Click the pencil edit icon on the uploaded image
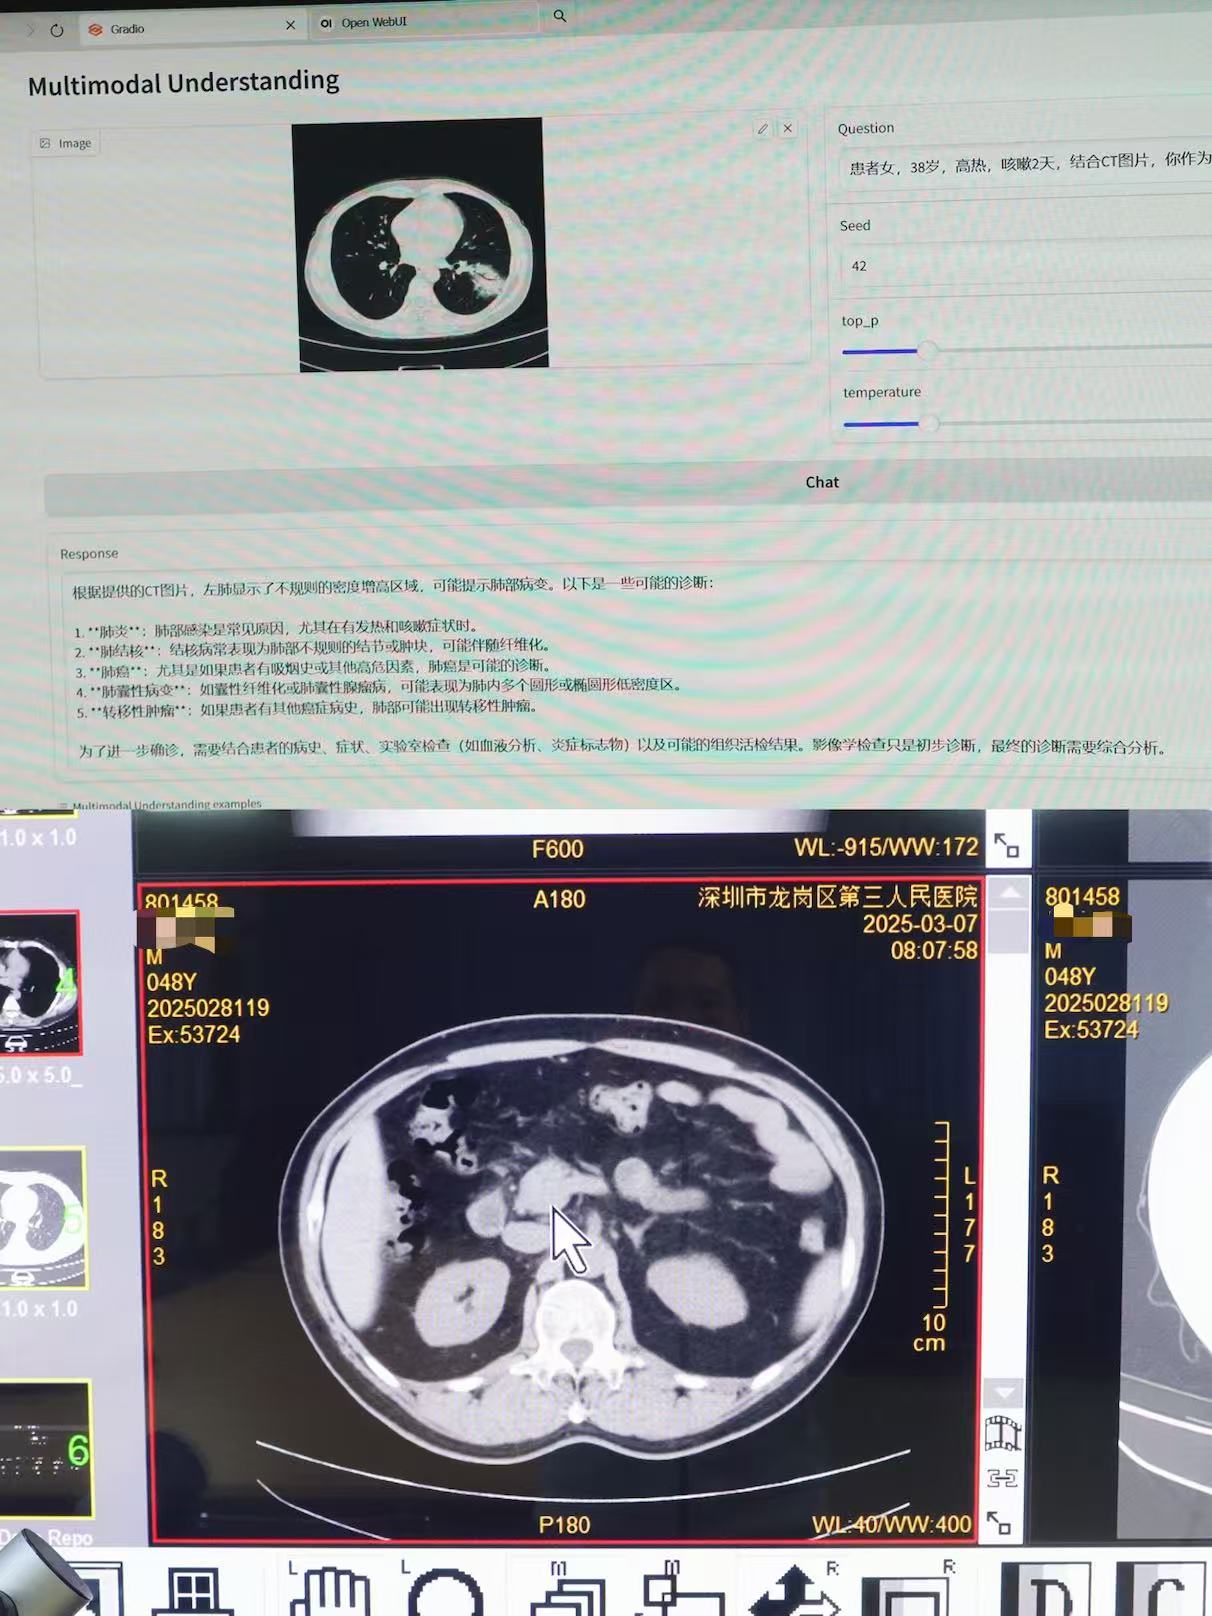The image size is (1212, 1616). pyautogui.click(x=762, y=129)
